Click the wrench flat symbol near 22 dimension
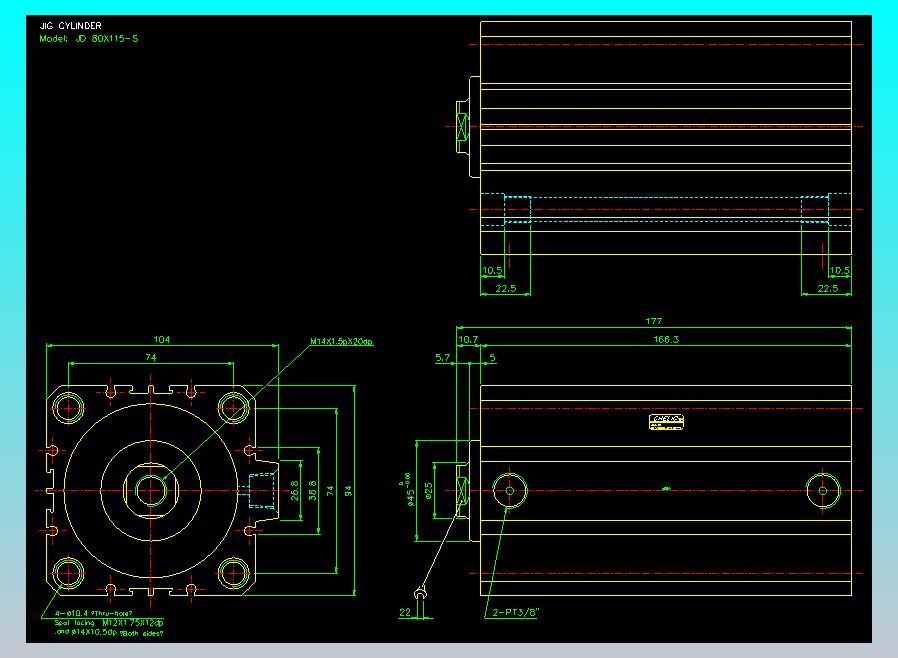This screenshot has width=898, height=658. click(424, 598)
